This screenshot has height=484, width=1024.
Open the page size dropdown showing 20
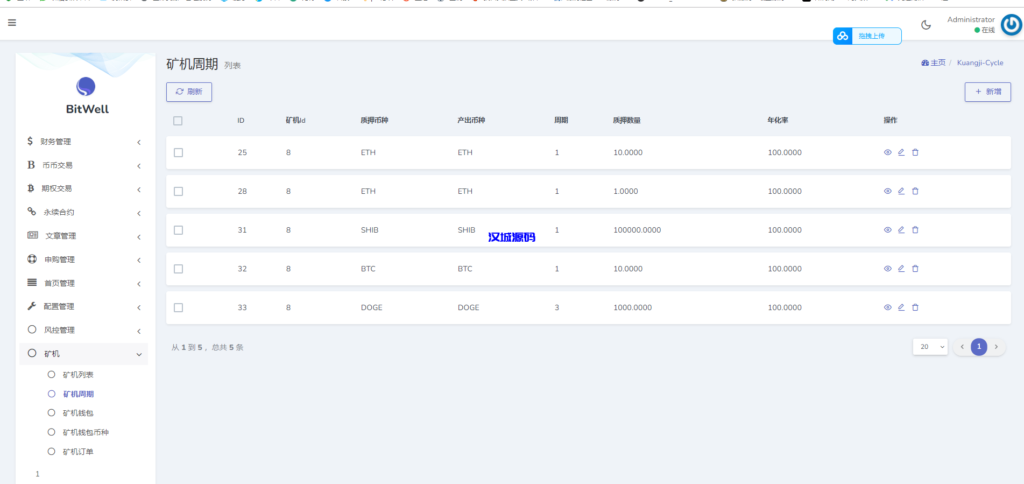tap(929, 347)
